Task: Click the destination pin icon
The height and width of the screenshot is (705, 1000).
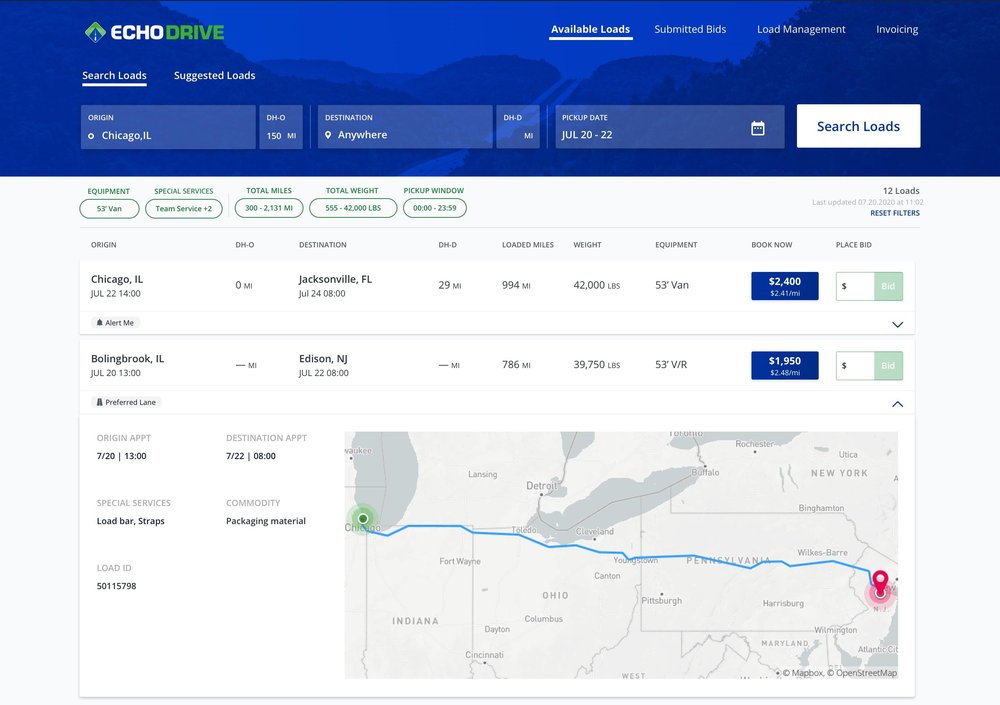Action: [x=328, y=135]
